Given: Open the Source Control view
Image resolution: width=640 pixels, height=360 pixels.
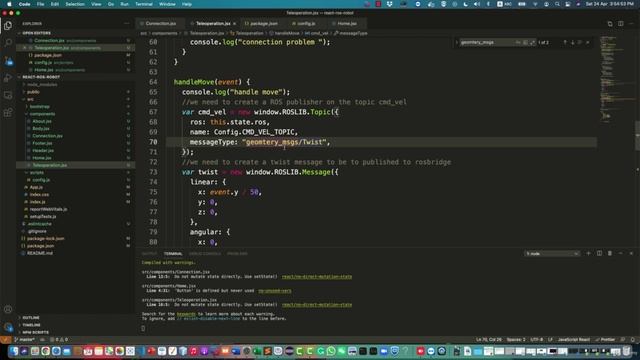Looking at the screenshot, I should tap(8, 61).
